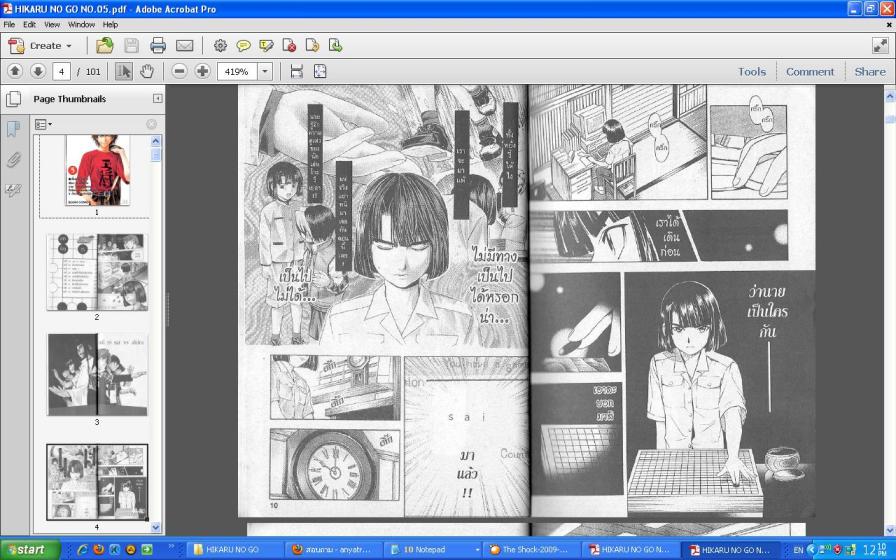Open the Attachments paperclip panel
896x560 pixels.
point(13,159)
